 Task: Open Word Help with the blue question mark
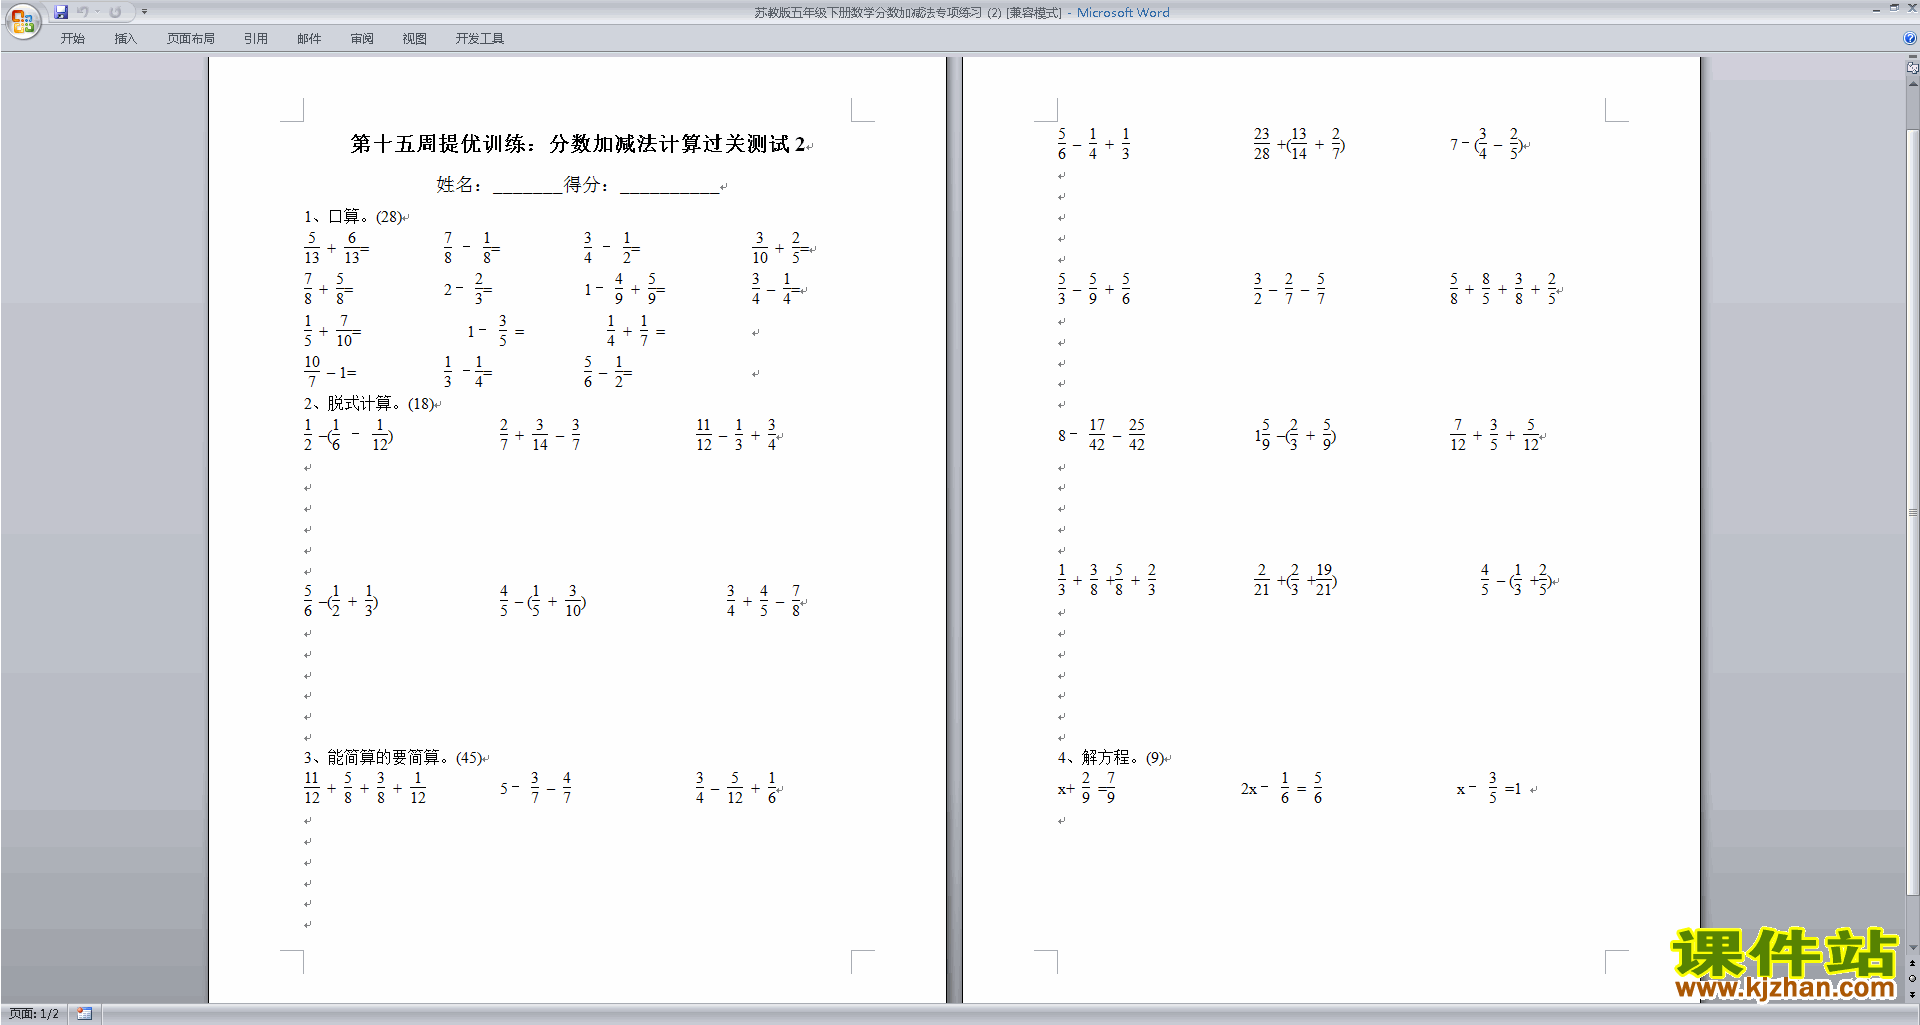(1910, 38)
